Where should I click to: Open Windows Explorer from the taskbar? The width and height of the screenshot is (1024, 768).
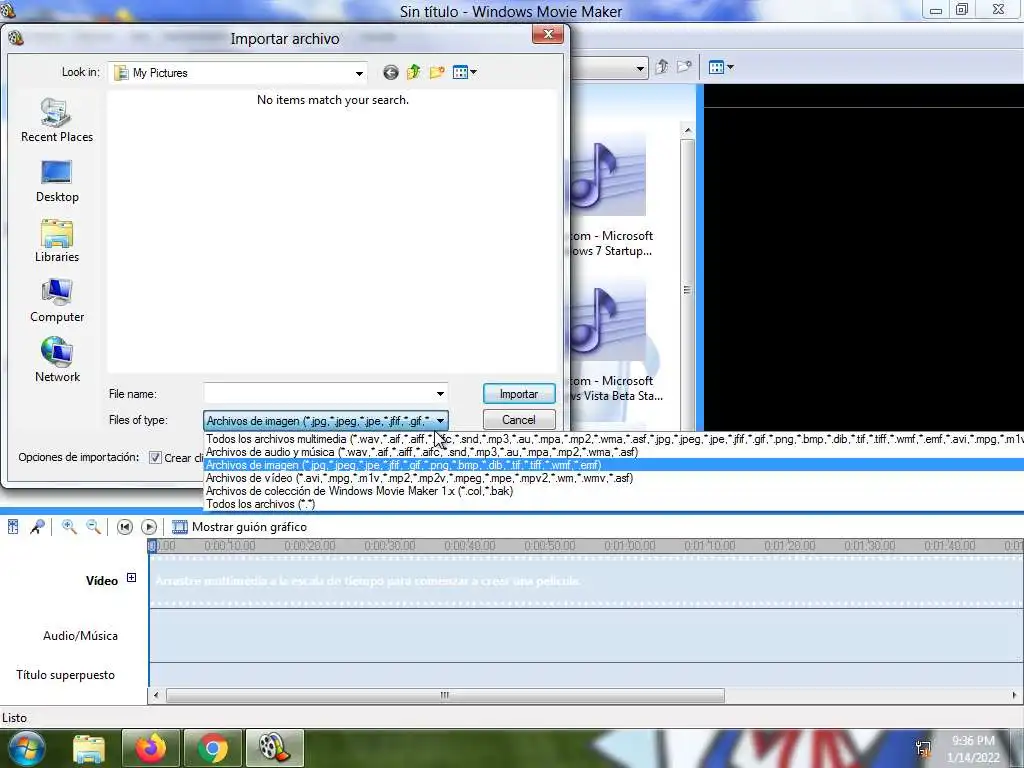tap(89, 749)
